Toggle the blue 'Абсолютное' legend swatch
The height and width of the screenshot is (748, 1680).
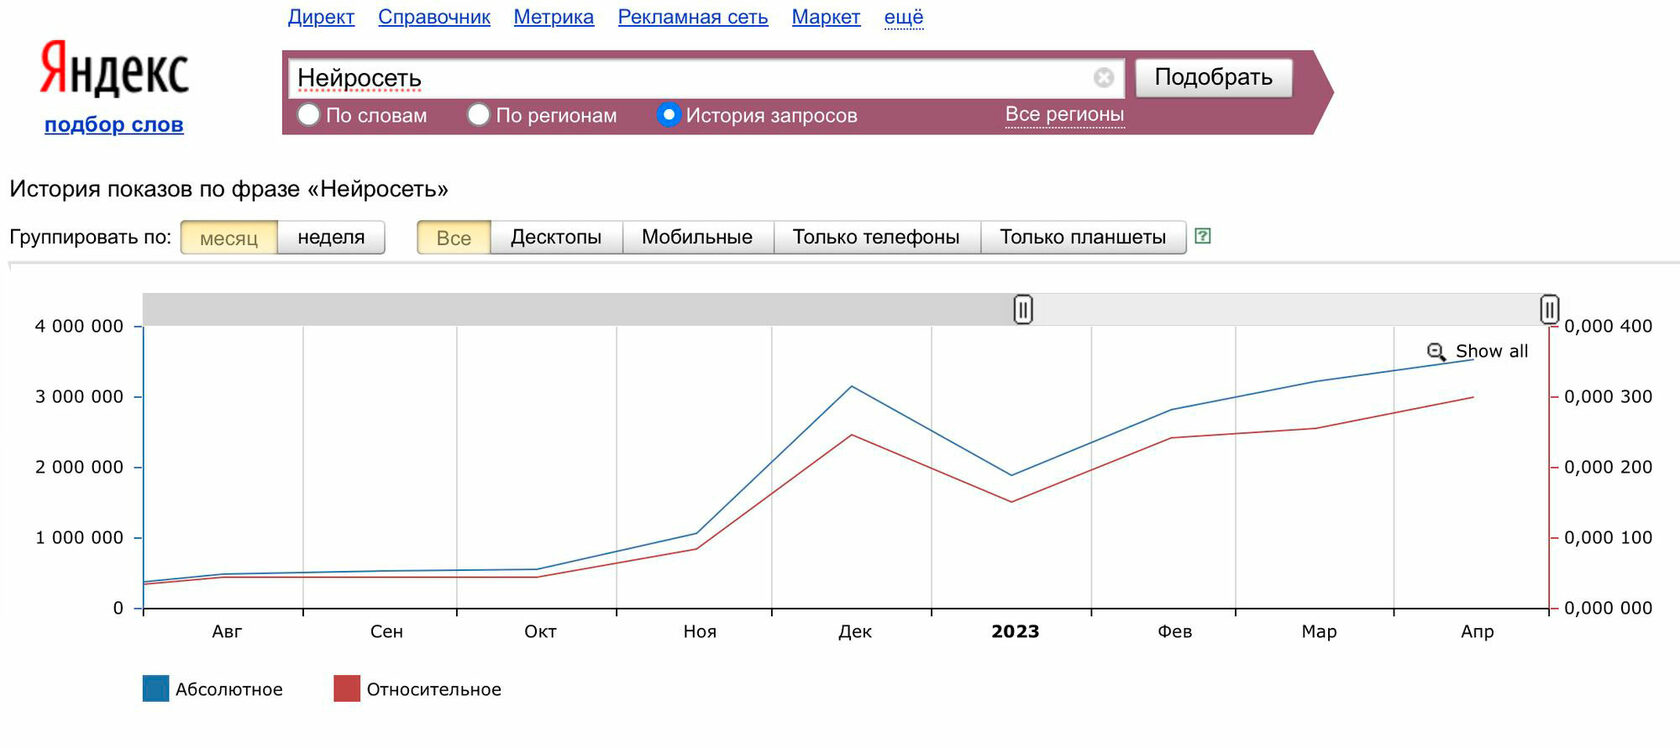[156, 688]
